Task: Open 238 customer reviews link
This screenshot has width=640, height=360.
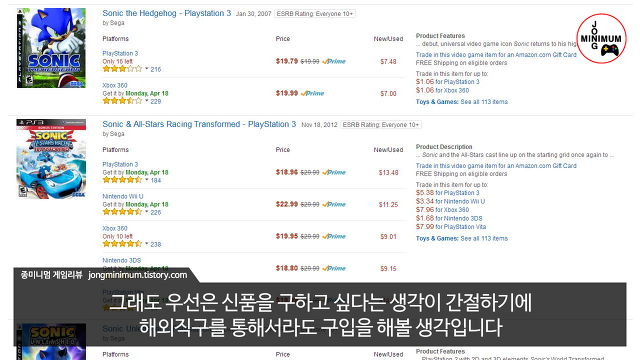Action: [156, 244]
